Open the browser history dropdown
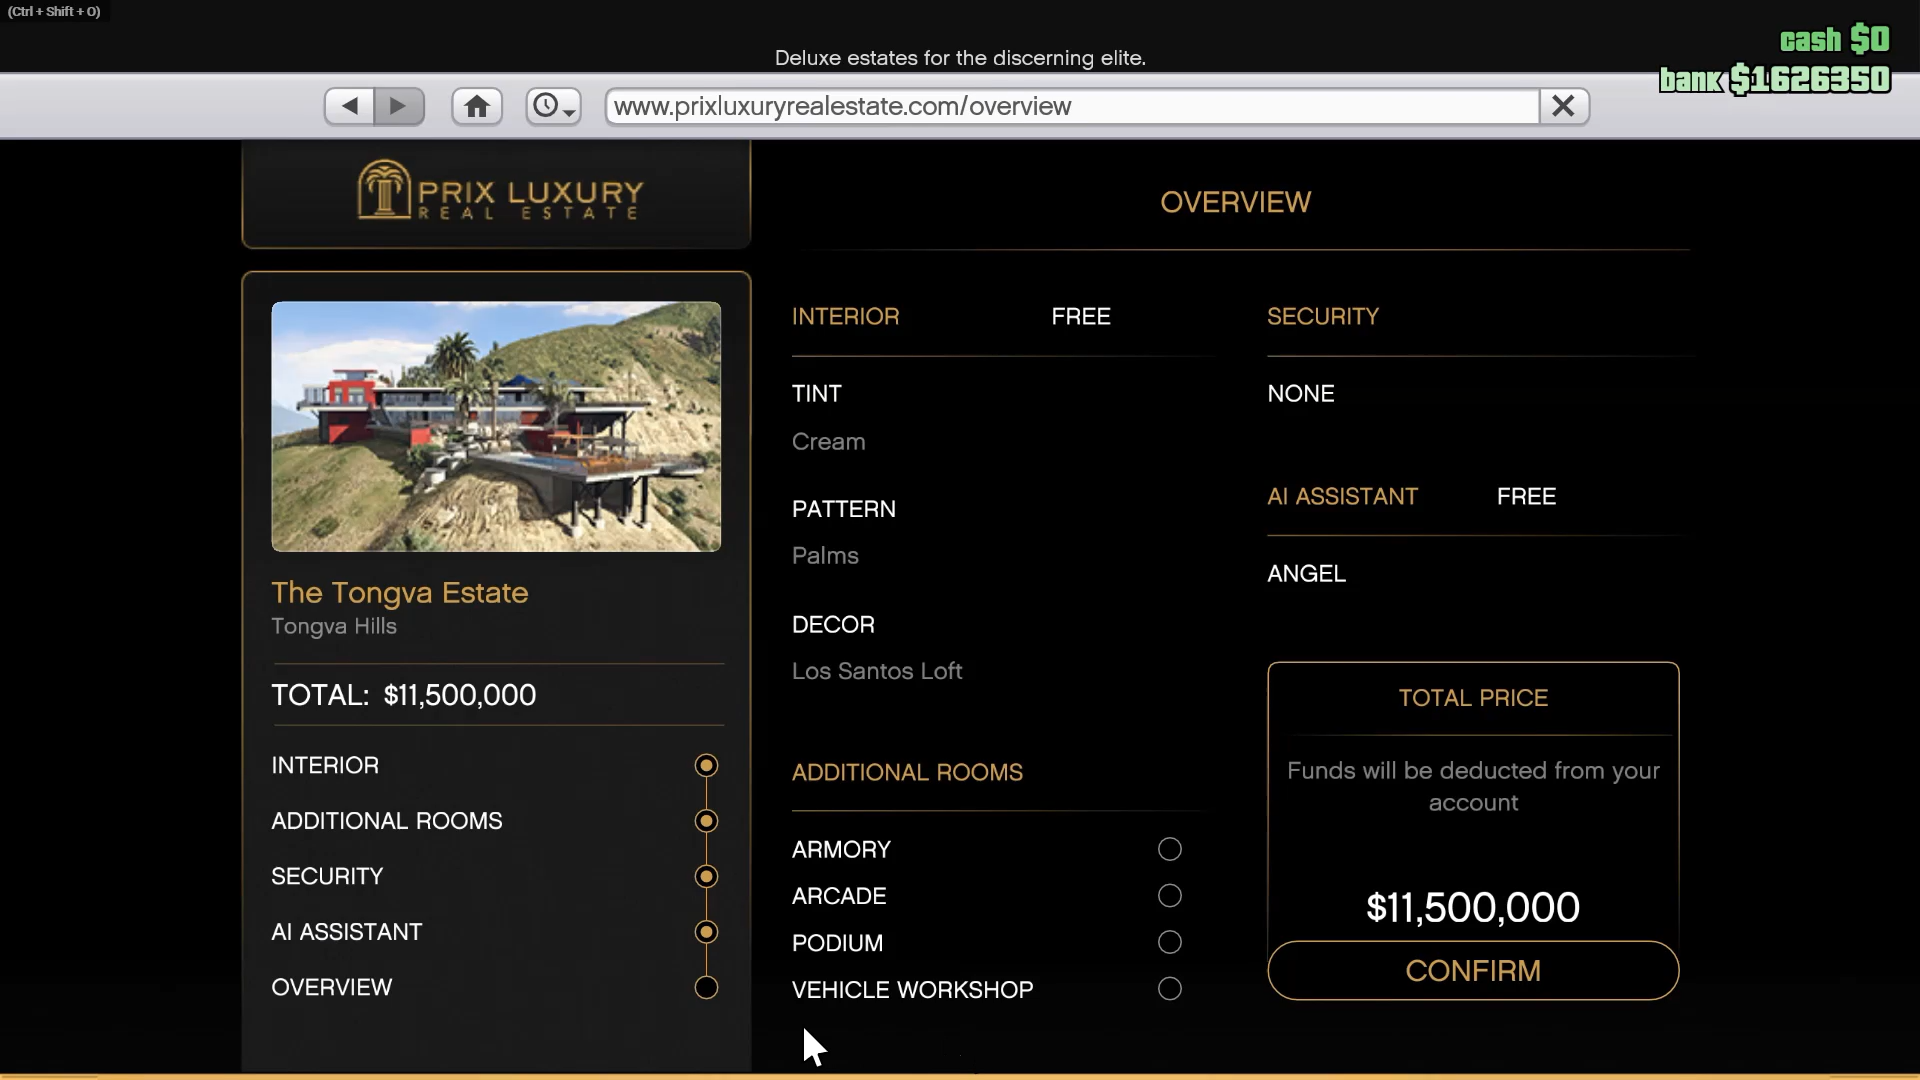The image size is (1920, 1080). click(553, 106)
